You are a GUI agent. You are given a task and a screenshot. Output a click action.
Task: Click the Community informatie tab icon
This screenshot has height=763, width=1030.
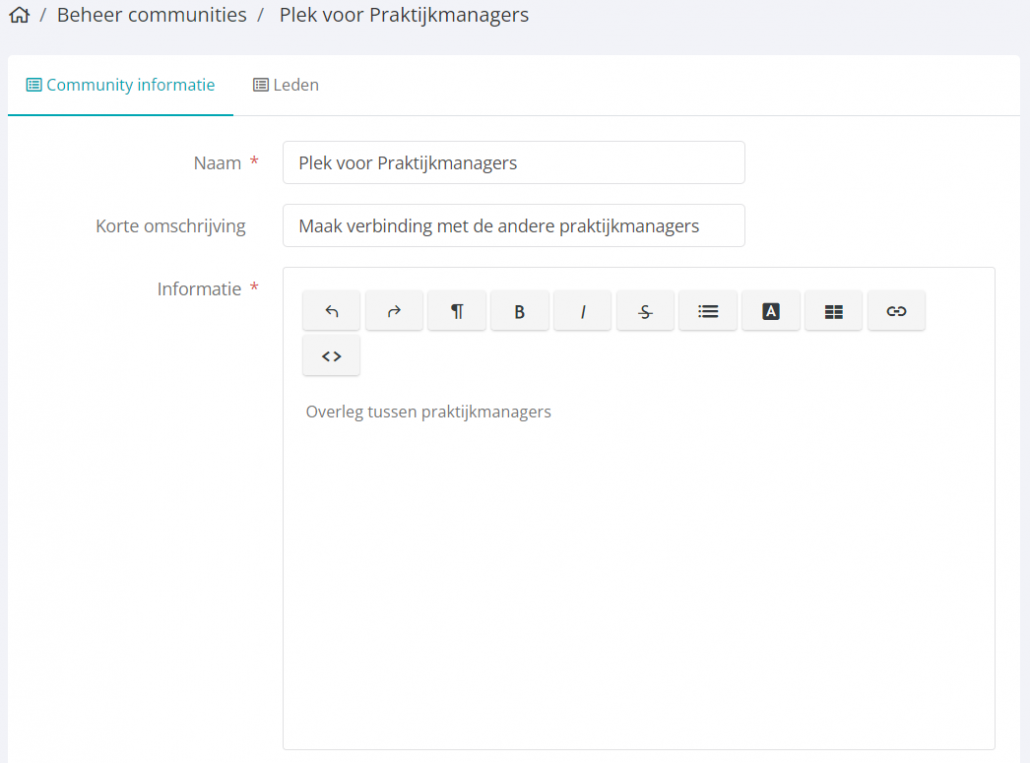34,85
